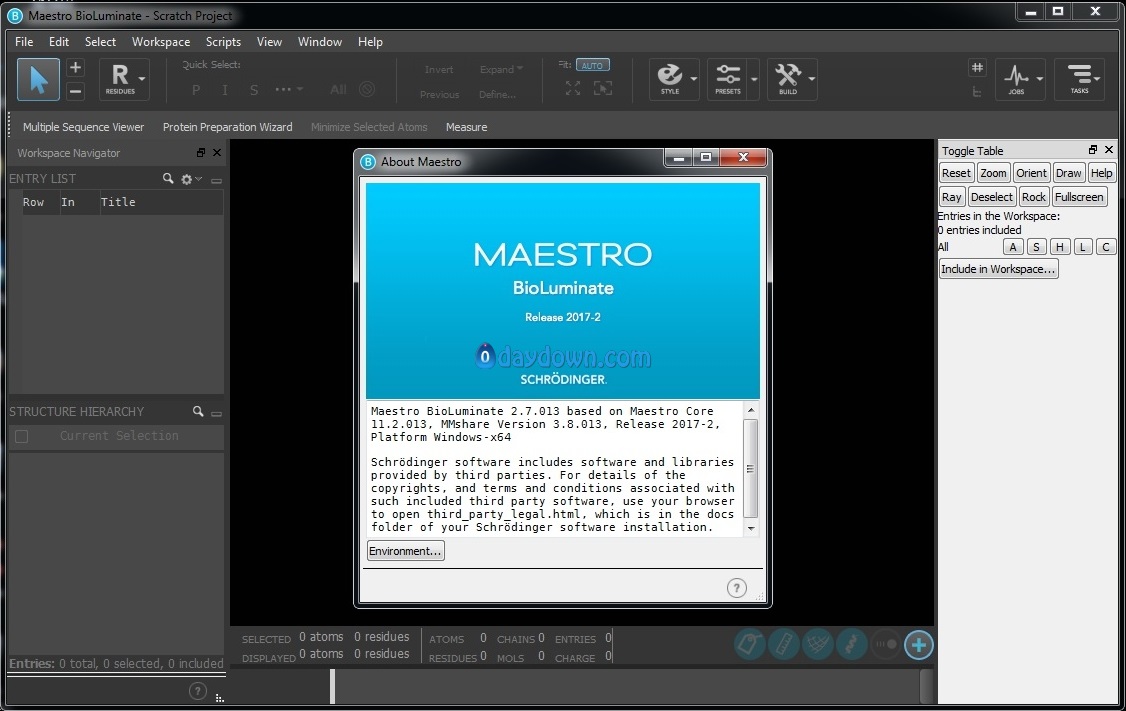The height and width of the screenshot is (711, 1126).
Task: Open the Build dropdown arrow
Action: (811, 79)
